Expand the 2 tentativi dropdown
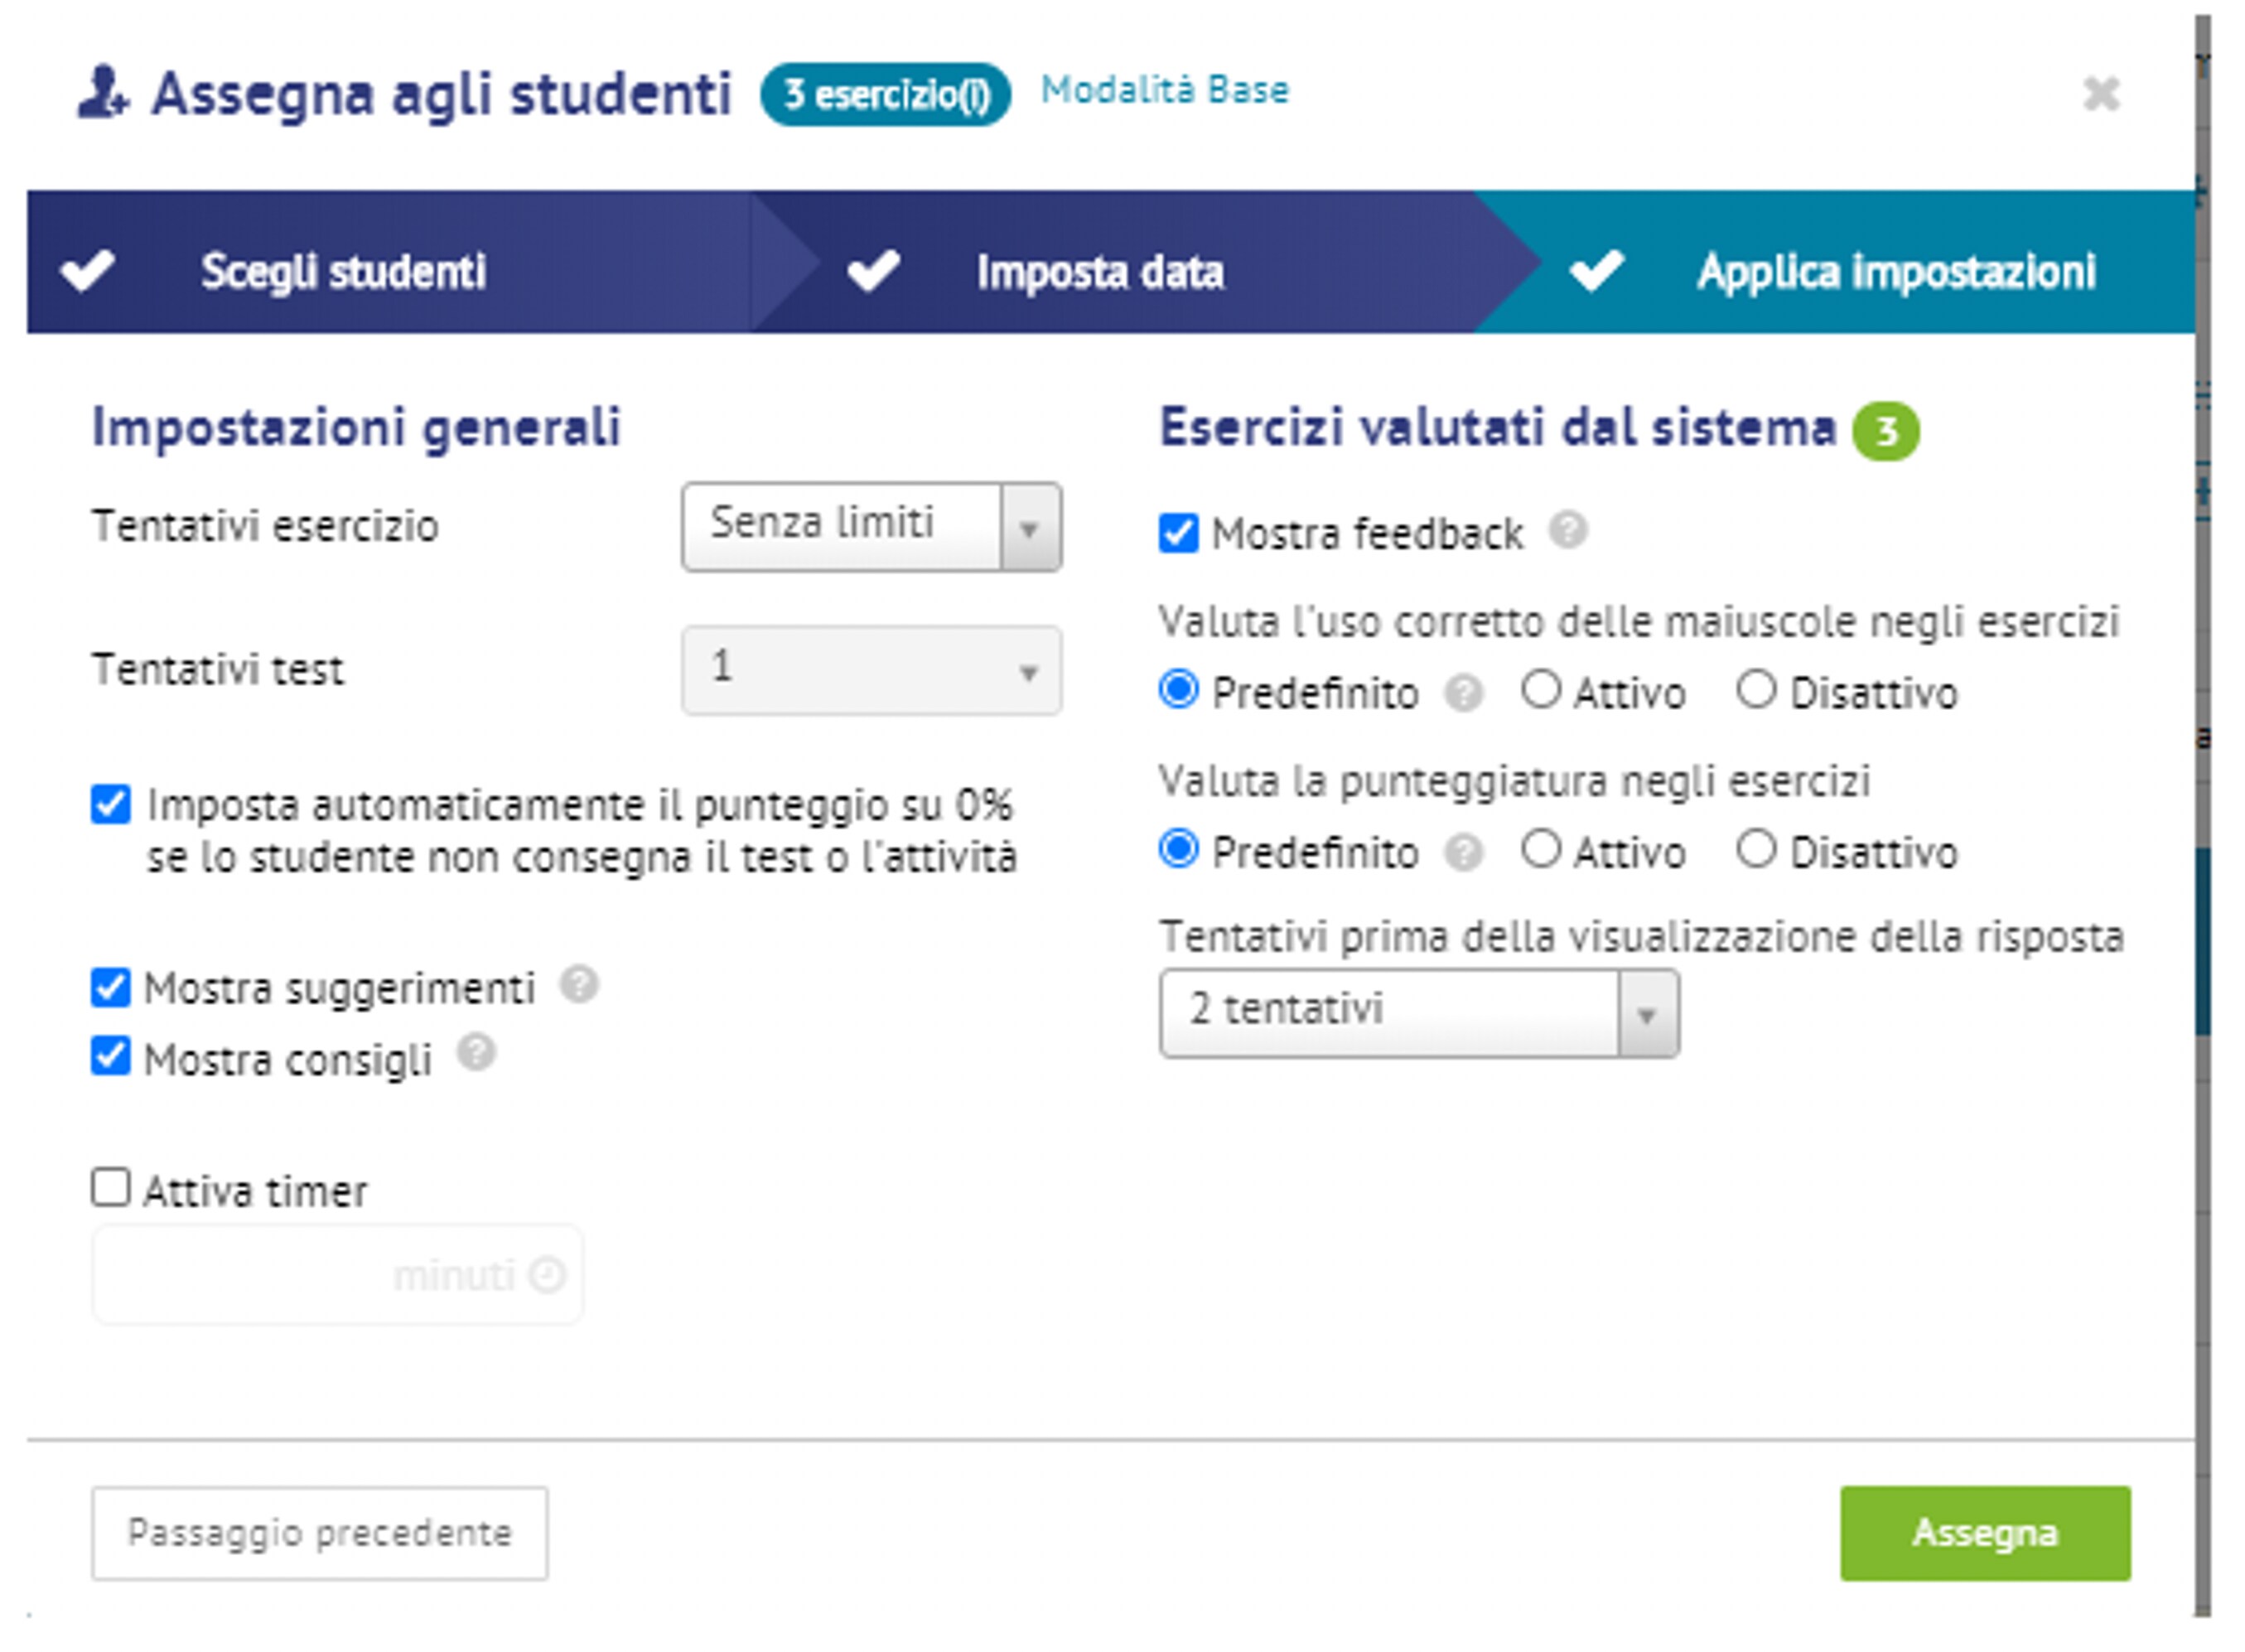The image size is (2245, 1652). click(1418, 1013)
